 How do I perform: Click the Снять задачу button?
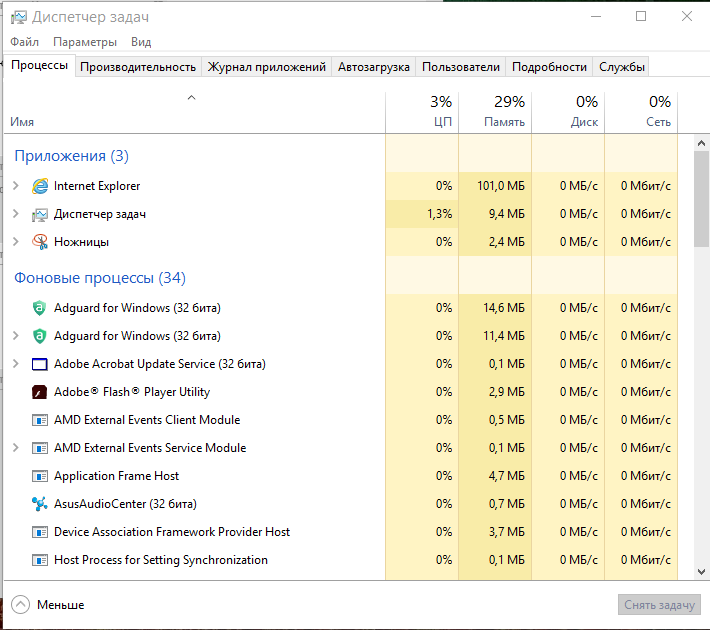[x=659, y=605]
